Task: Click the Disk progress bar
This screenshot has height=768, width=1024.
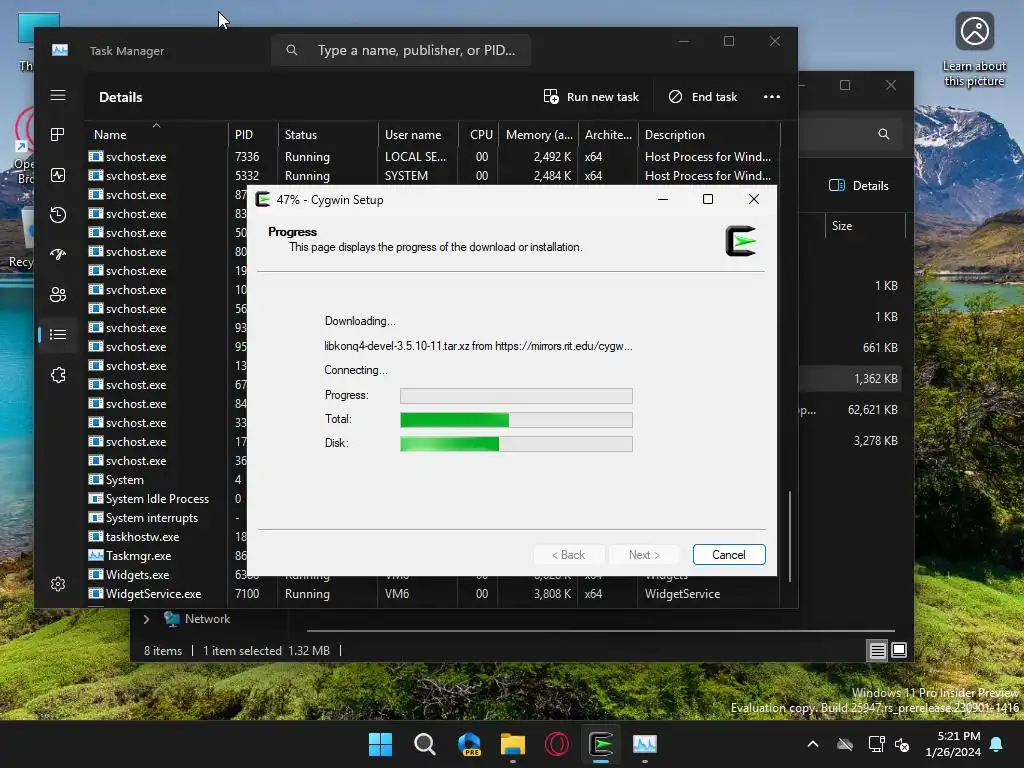Action: (x=516, y=443)
